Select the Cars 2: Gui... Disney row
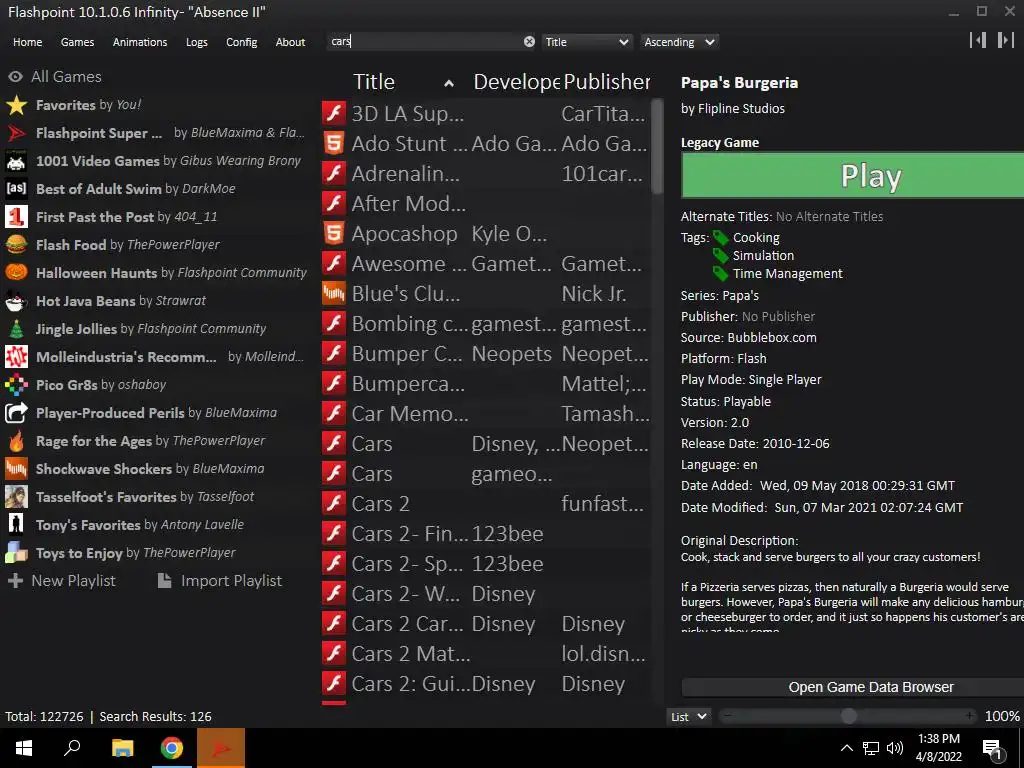The width and height of the screenshot is (1024, 768). coord(486,684)
